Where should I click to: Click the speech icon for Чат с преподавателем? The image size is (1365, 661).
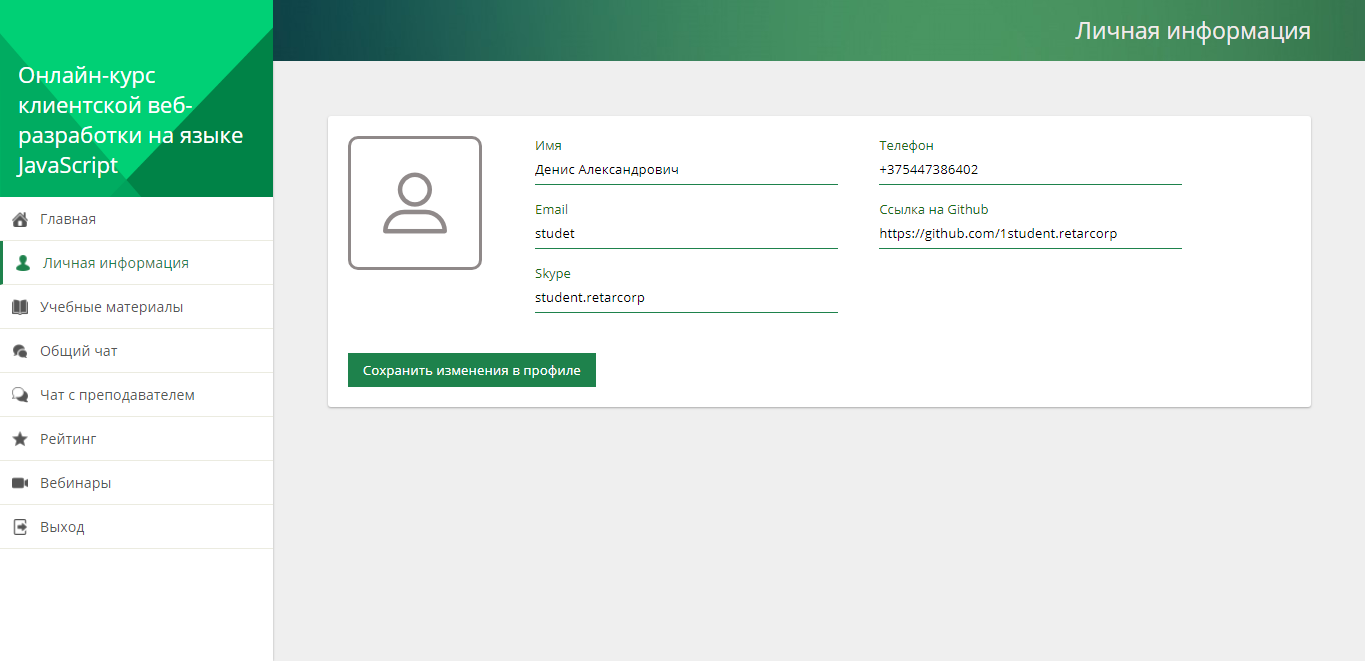(x=19, y=395)
